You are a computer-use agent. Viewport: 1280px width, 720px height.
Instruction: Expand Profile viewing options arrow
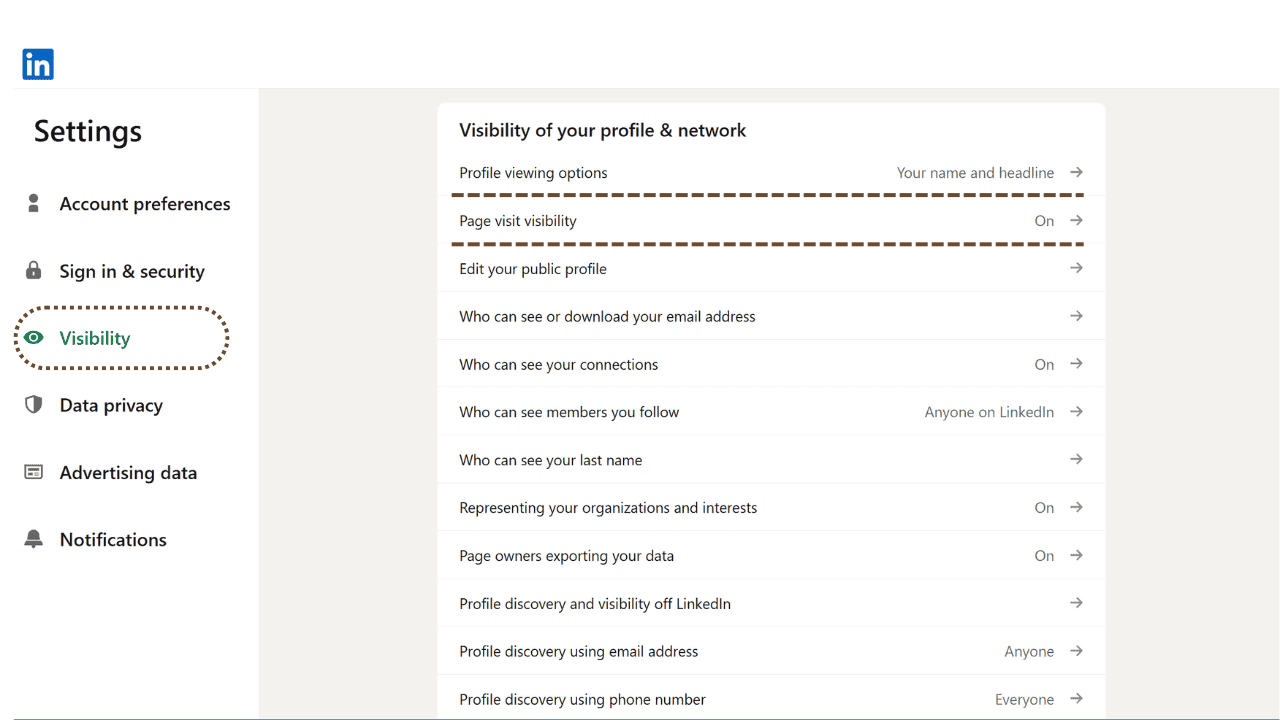(1076, 172)
